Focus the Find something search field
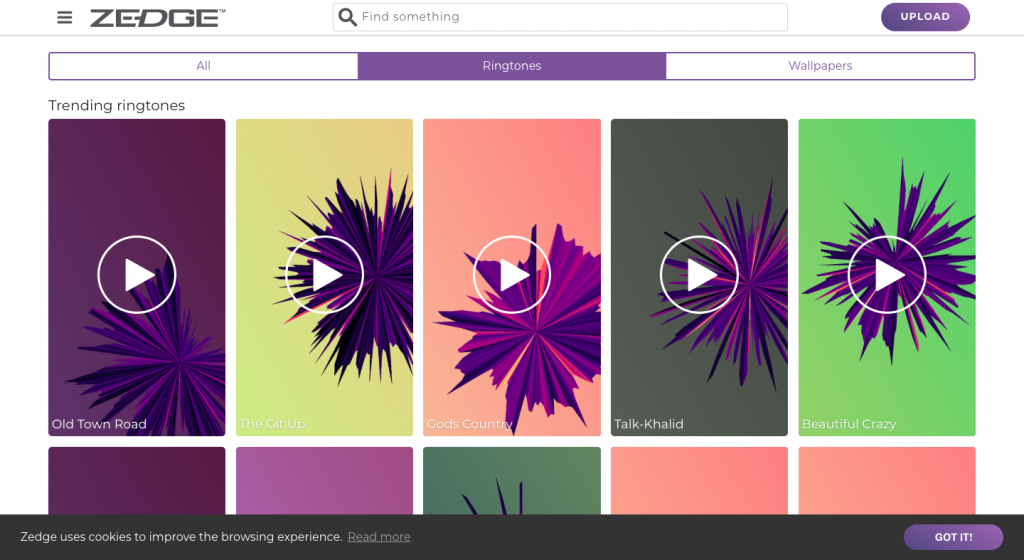The height and width of the screenshot is (560, 1024). click(560, 17)
